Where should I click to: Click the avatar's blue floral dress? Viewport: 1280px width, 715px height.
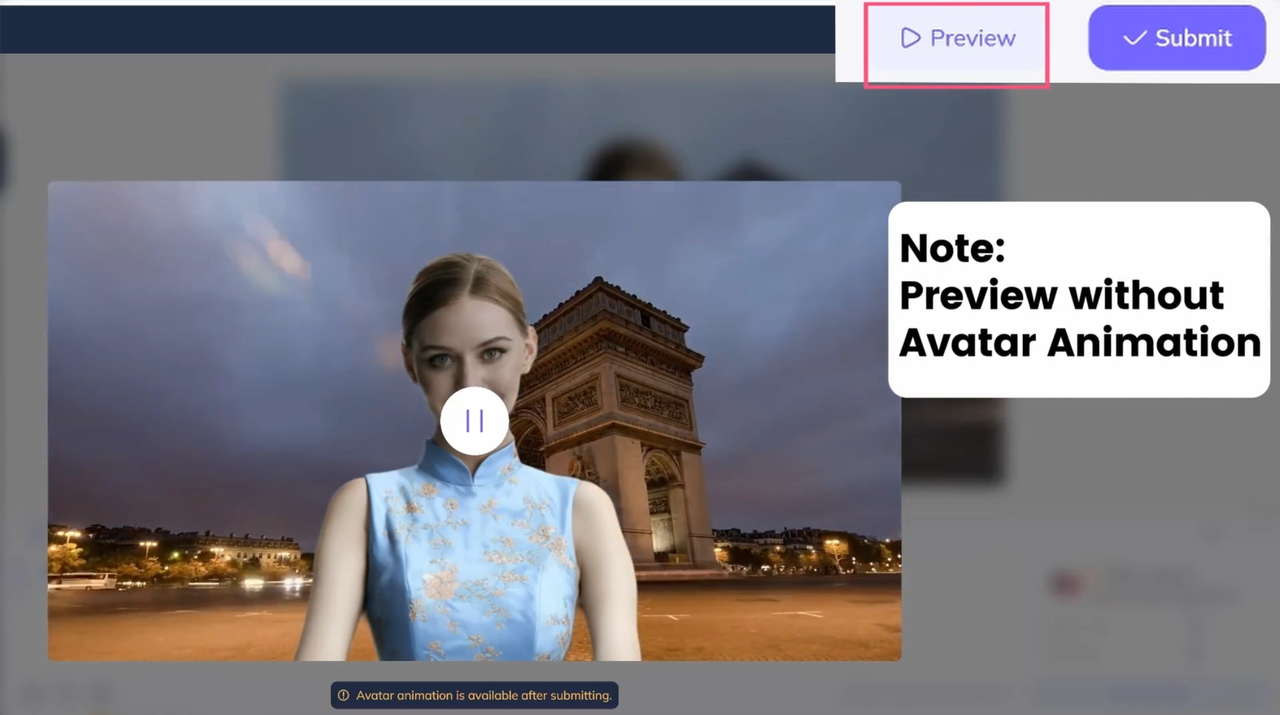(470, 560)
